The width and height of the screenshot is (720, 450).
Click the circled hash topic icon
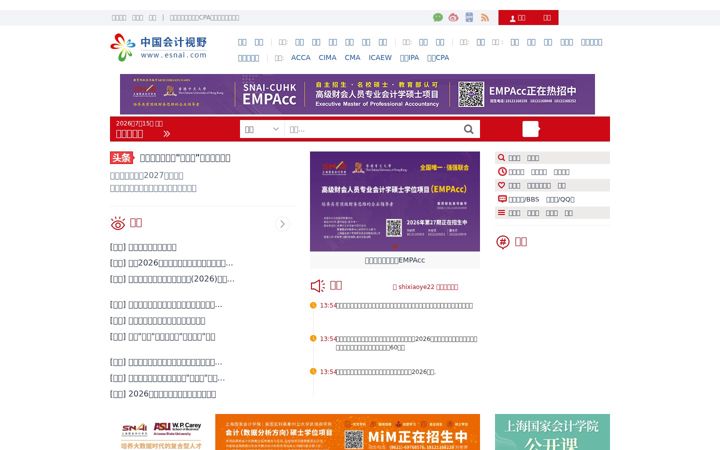pos(503,242)
